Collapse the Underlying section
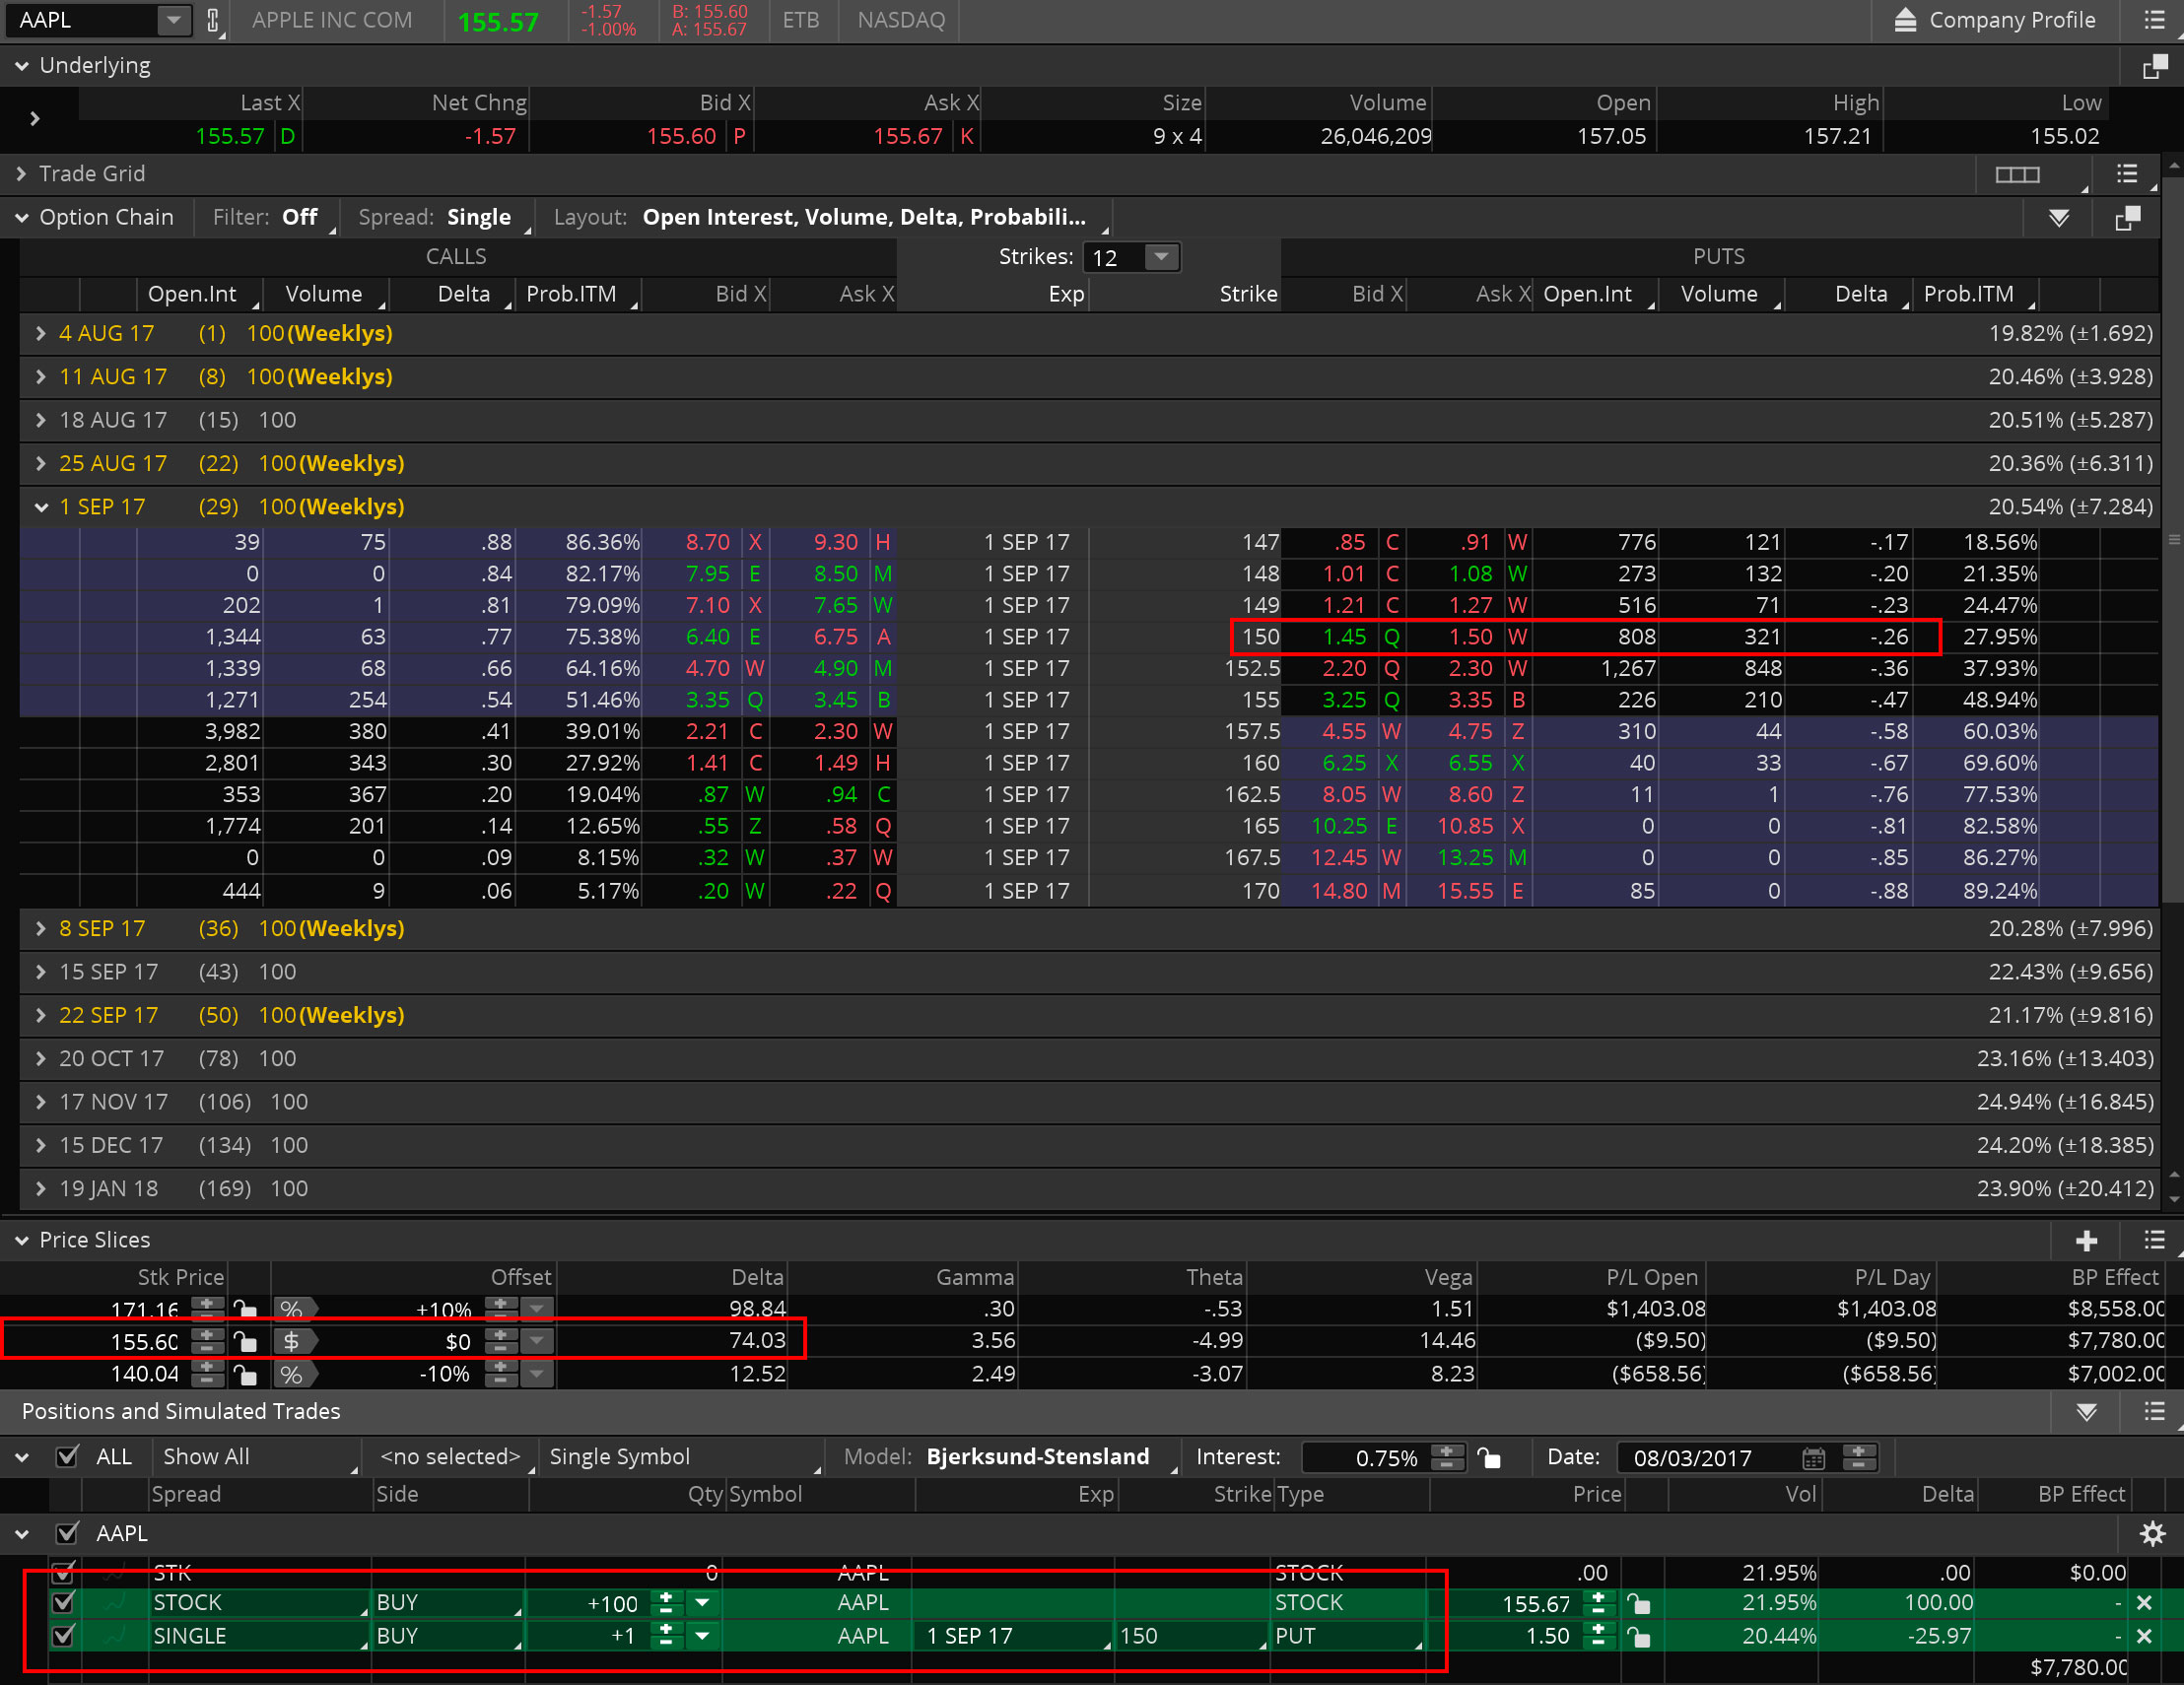 coord(21,66)
